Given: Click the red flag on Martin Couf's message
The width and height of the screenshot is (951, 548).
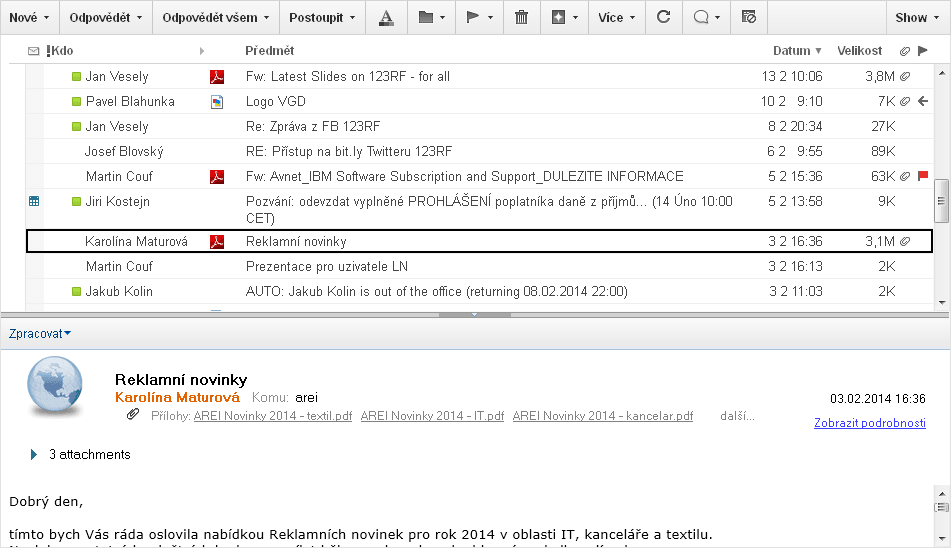Looking at the screenshot, I should [923, 176].
